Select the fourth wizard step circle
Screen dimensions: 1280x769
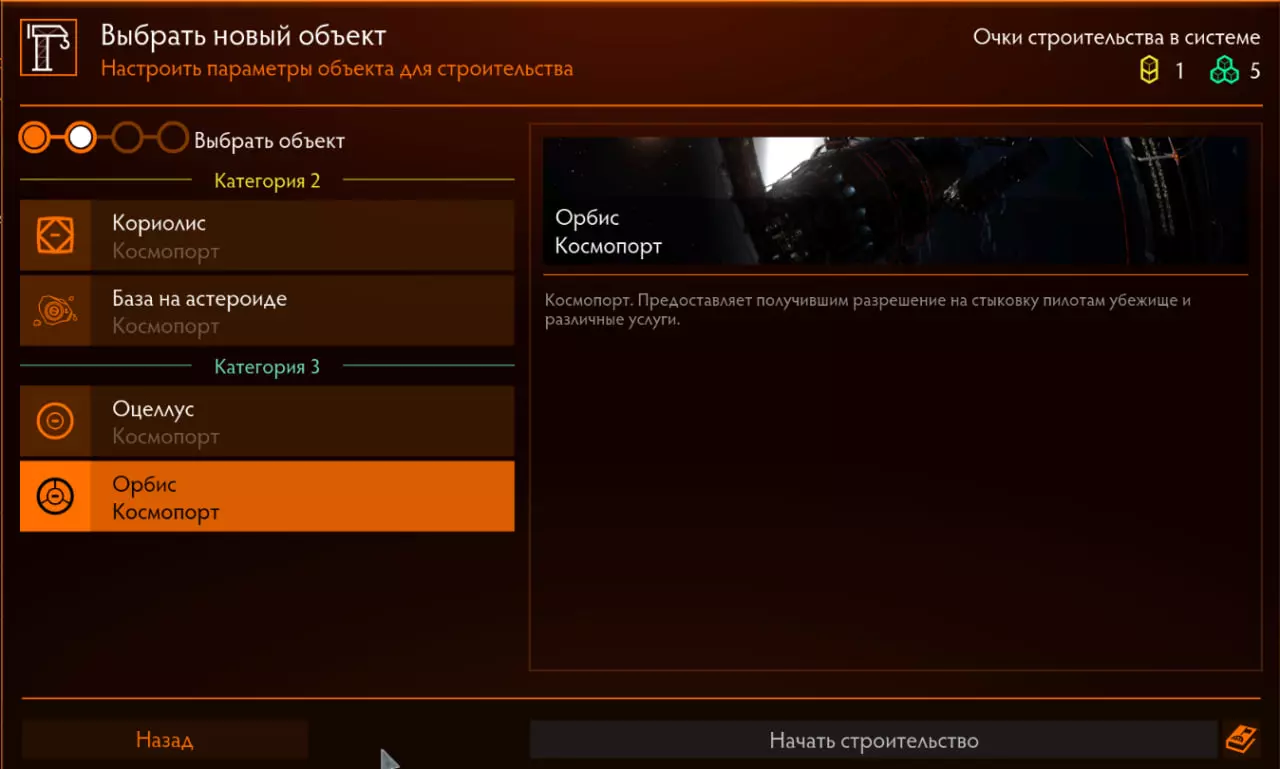173,137
